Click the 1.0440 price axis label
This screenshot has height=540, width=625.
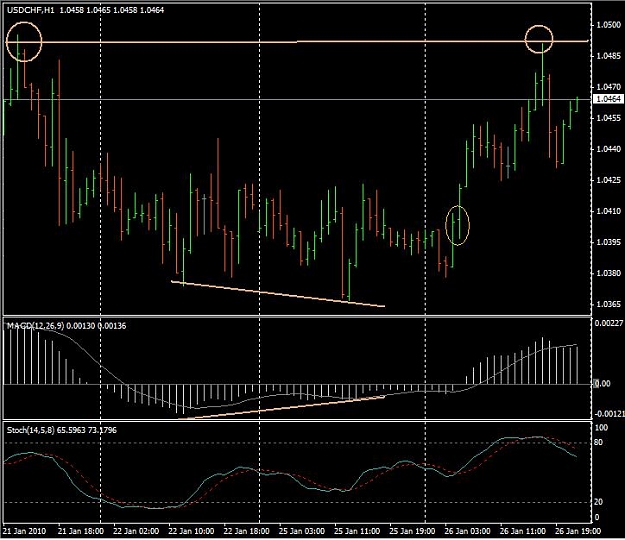coord(608,149)
